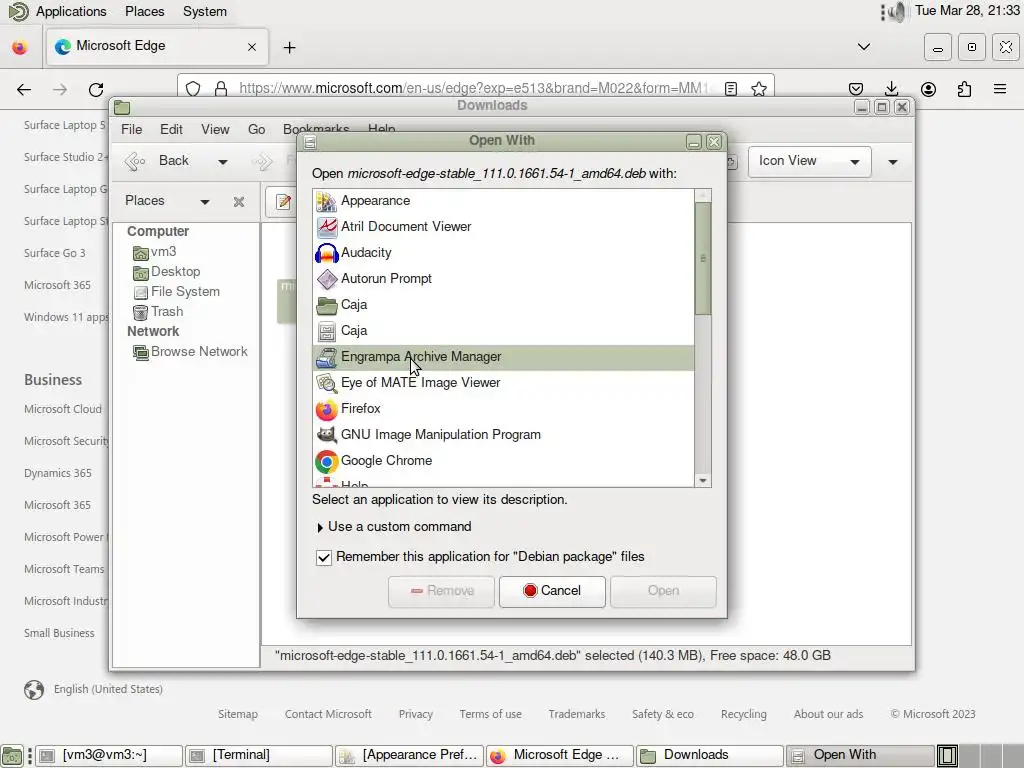Click scrollbar down arrow in application list
Image resolution: width=1024 pixels, height=768 pixels.
point(703,481)
